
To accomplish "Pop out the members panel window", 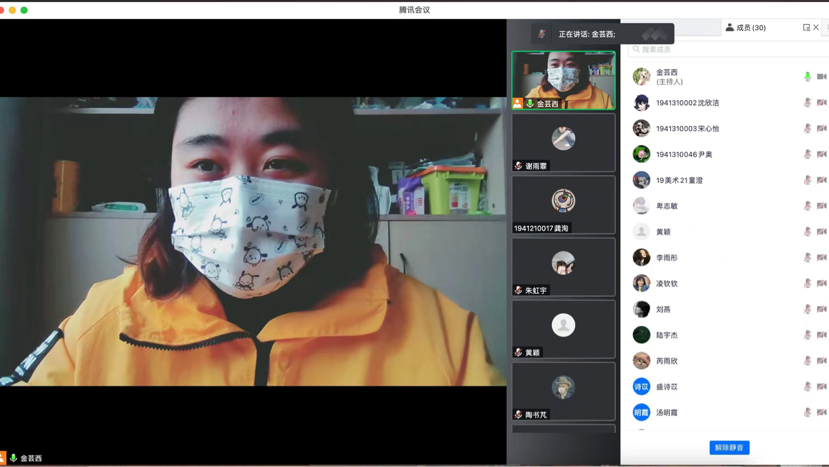I will click(x=806, y=28).
